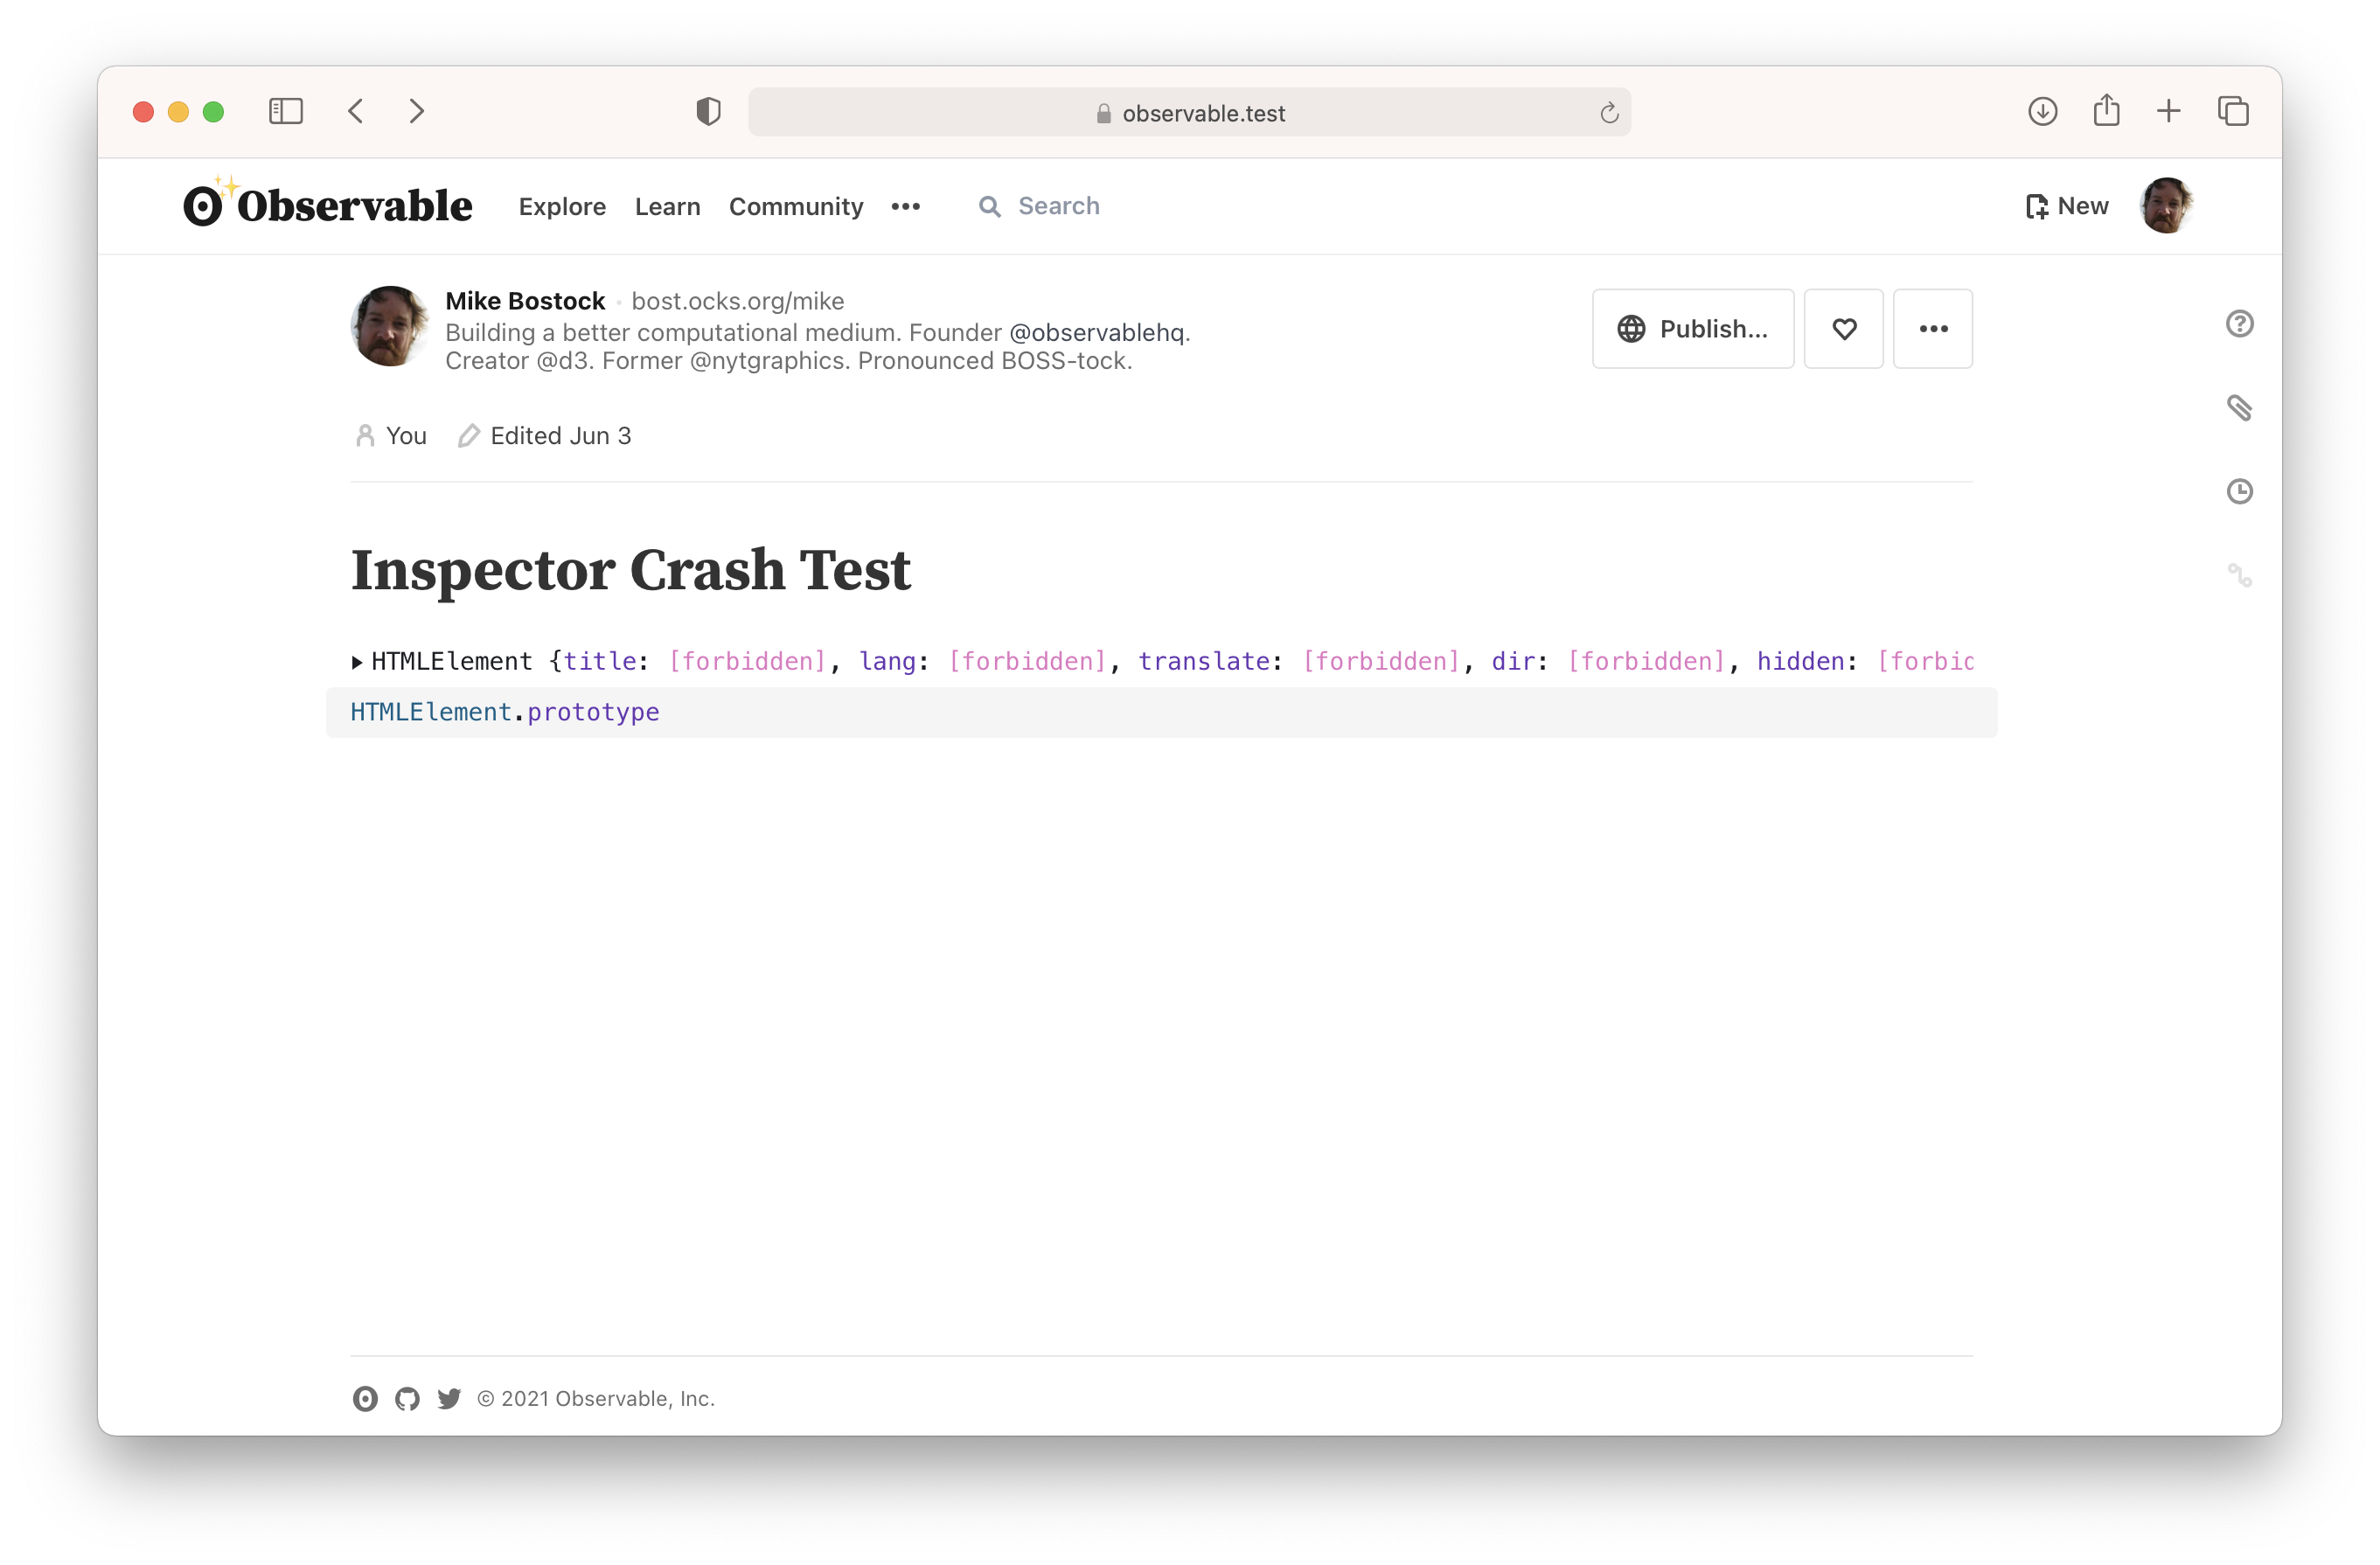Viewport: 2380px width, 1565px height.
Task: Toggle the Safari sidebar
Action: [x=286, y=111]
